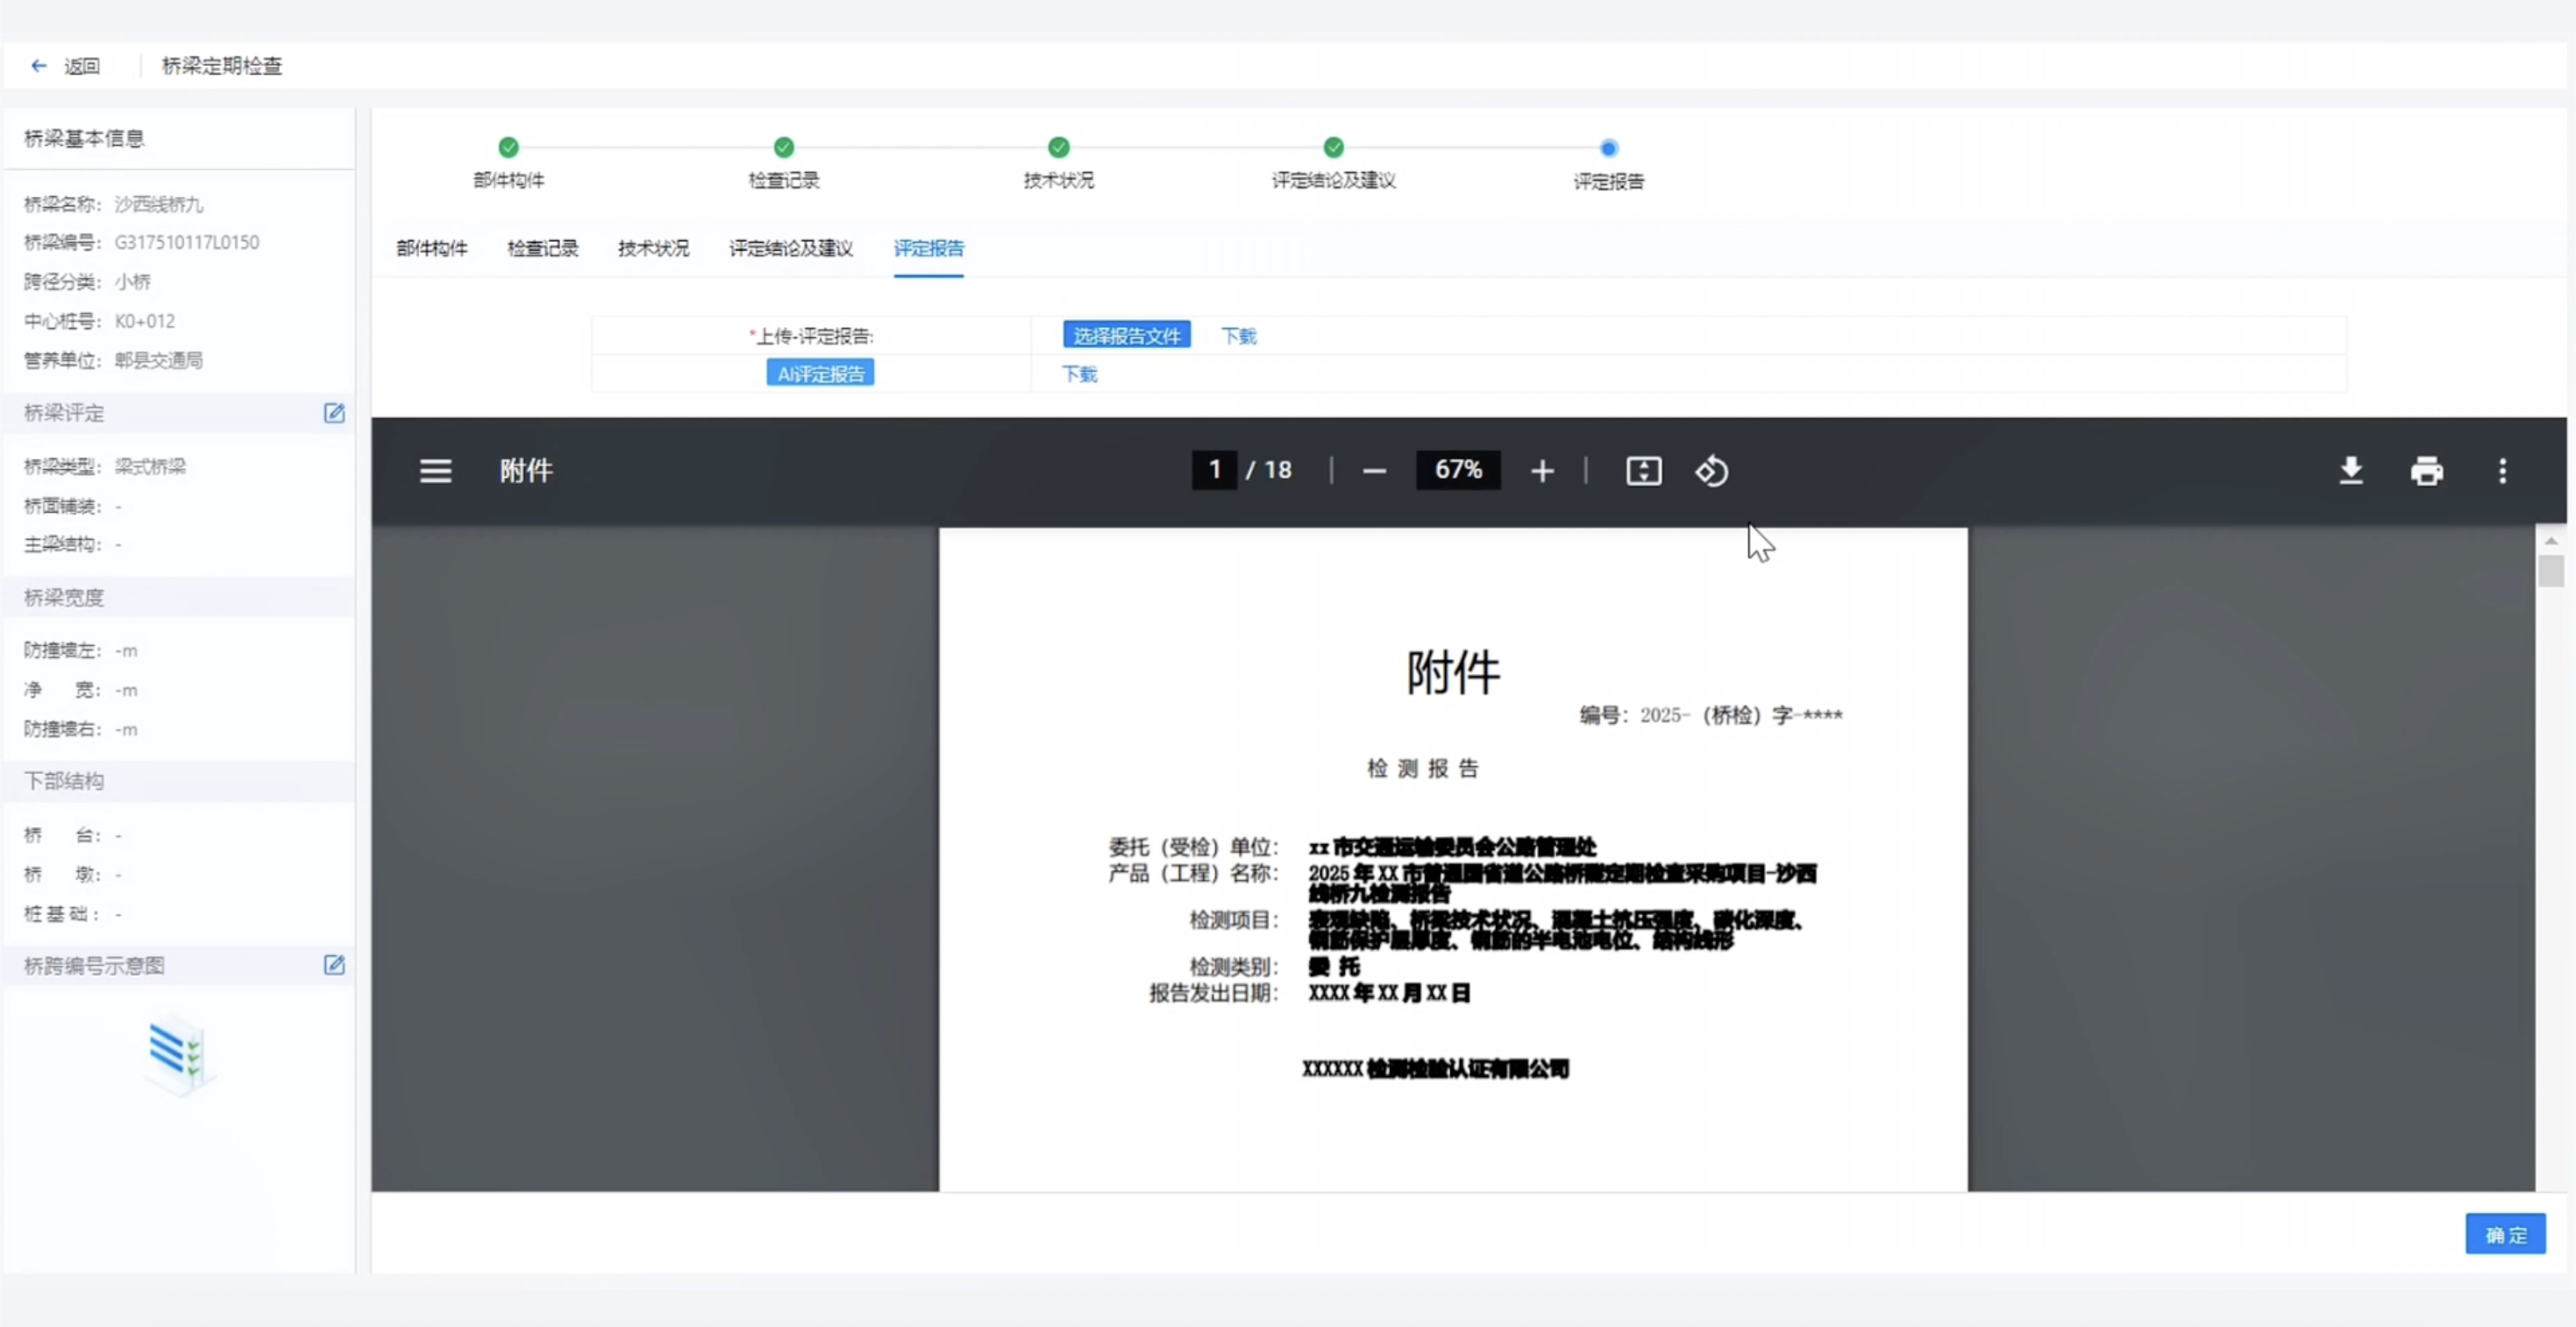Download the PDF from viewer toolbar
Viewport: 2576px width, 1327px height.
tap(2351, 471)
